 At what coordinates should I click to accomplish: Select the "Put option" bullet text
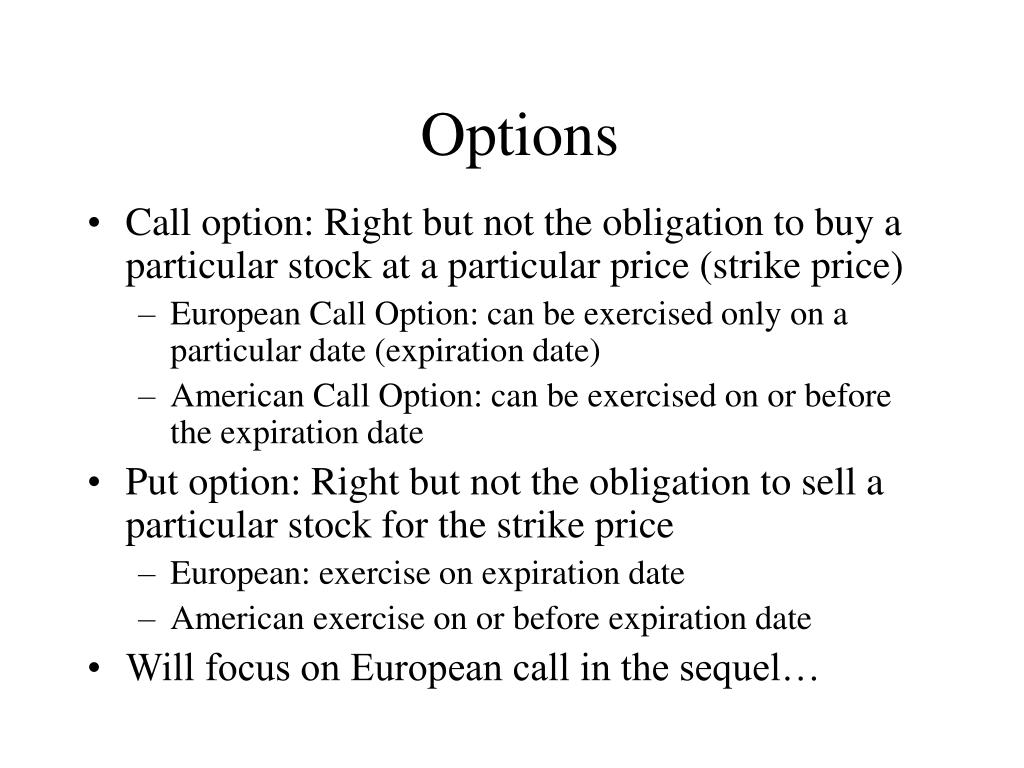point(504,504)
